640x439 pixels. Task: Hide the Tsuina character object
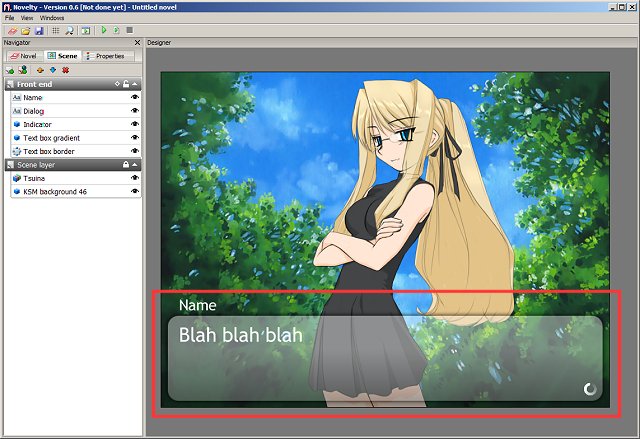click(134, 178)
